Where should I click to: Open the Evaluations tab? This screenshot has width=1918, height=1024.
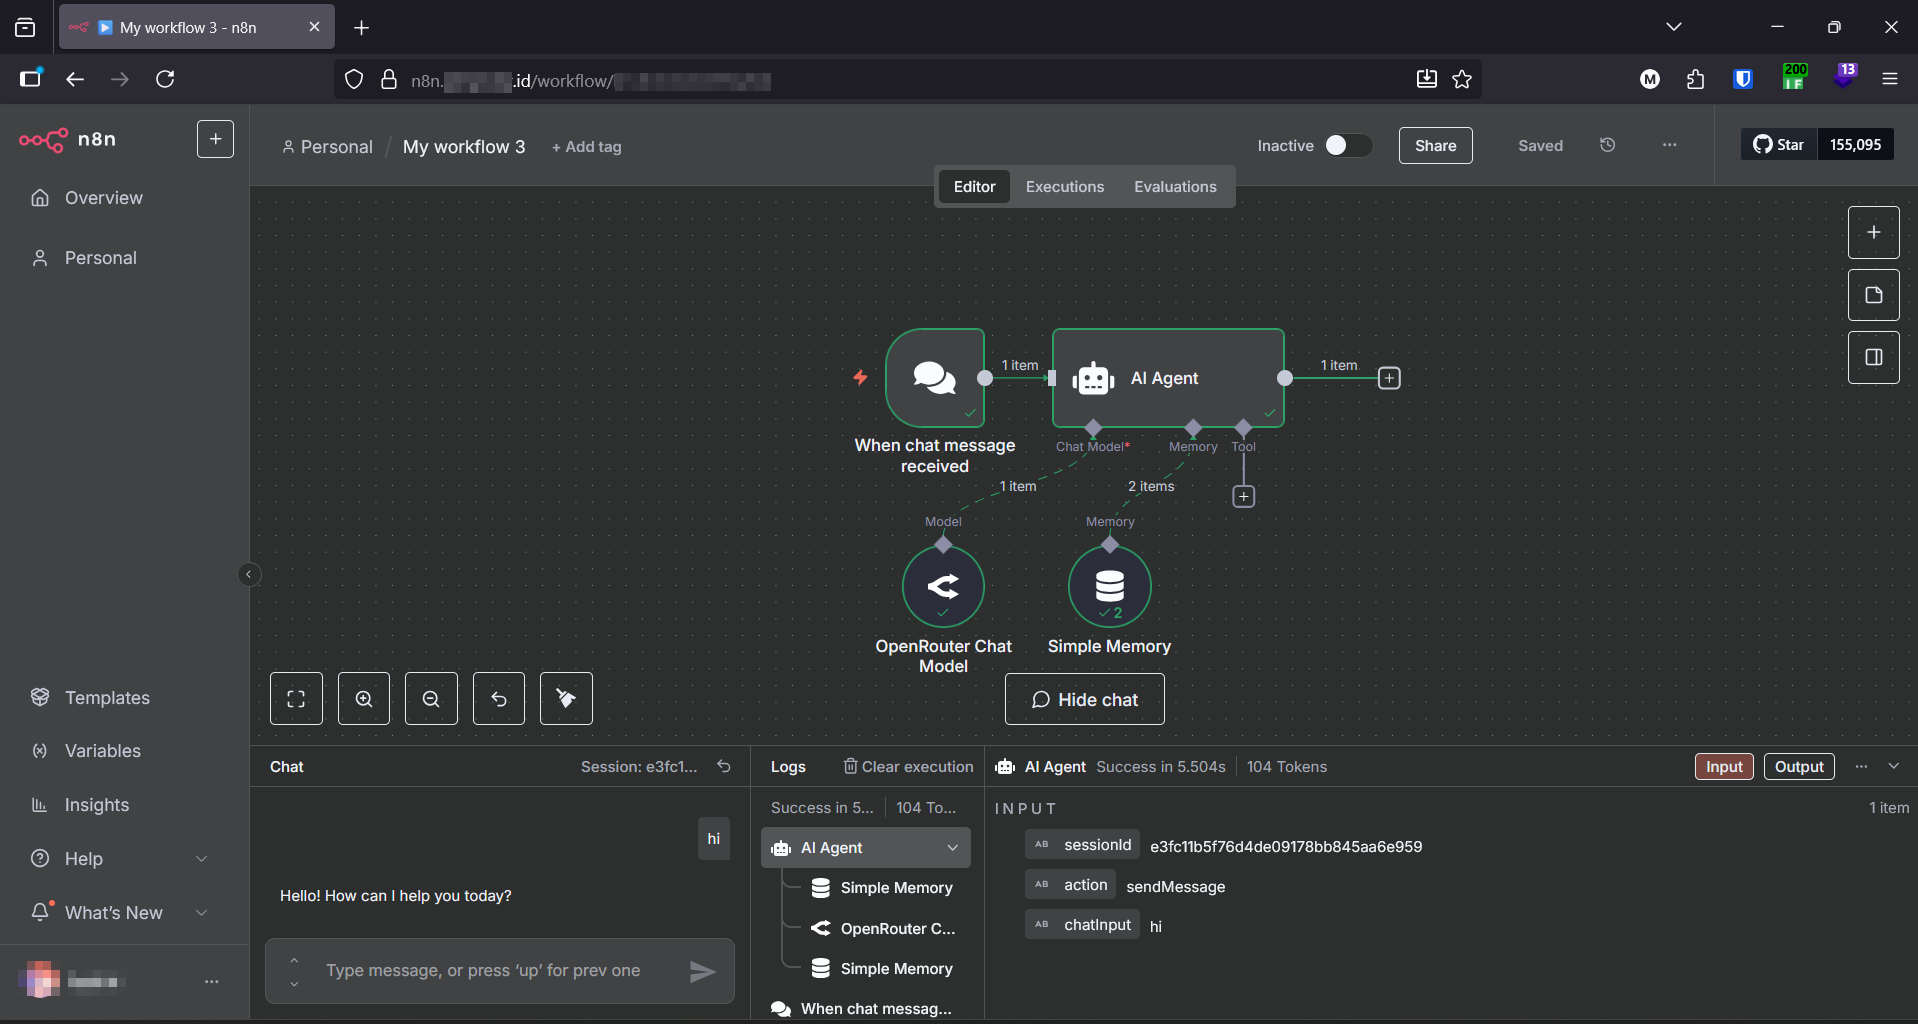coord(1174,187)
